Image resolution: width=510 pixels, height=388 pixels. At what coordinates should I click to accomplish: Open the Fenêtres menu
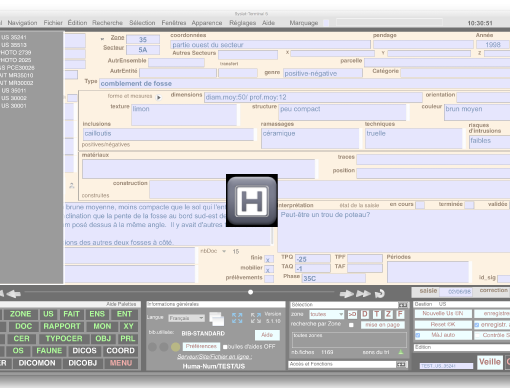(x=174, y=23)
